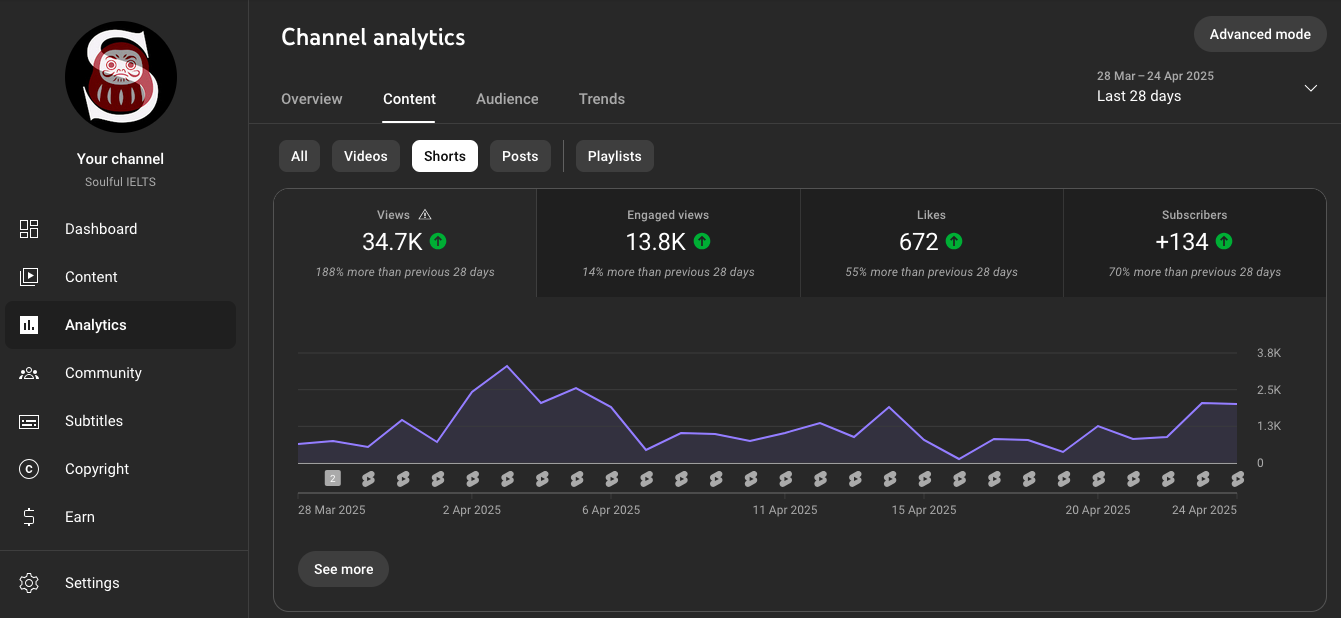This screenshot has width=1341, height=618.
Task: Open the Overview tab
Action: 312,99
